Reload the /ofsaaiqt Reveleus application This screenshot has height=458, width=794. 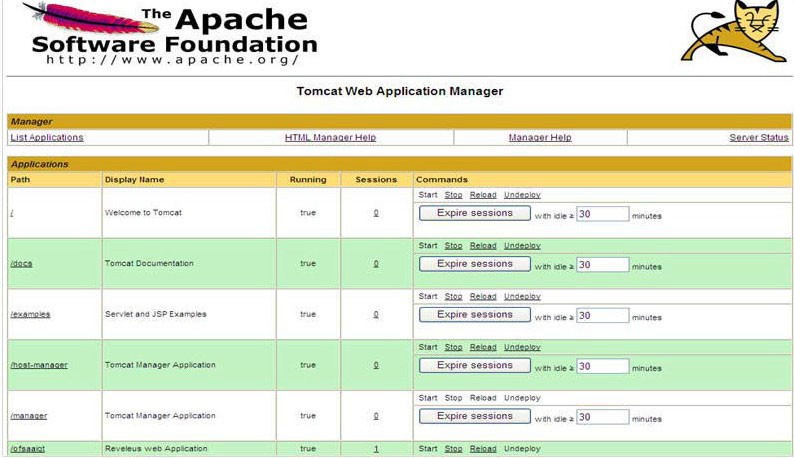tap(483, 449)
